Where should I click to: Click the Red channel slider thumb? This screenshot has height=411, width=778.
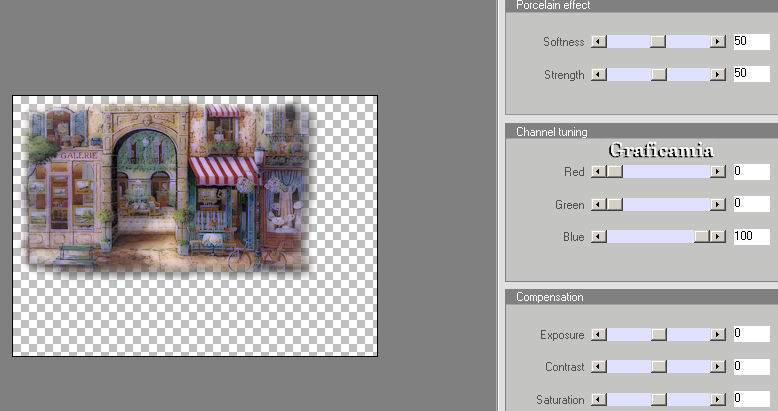coord(615,172)
